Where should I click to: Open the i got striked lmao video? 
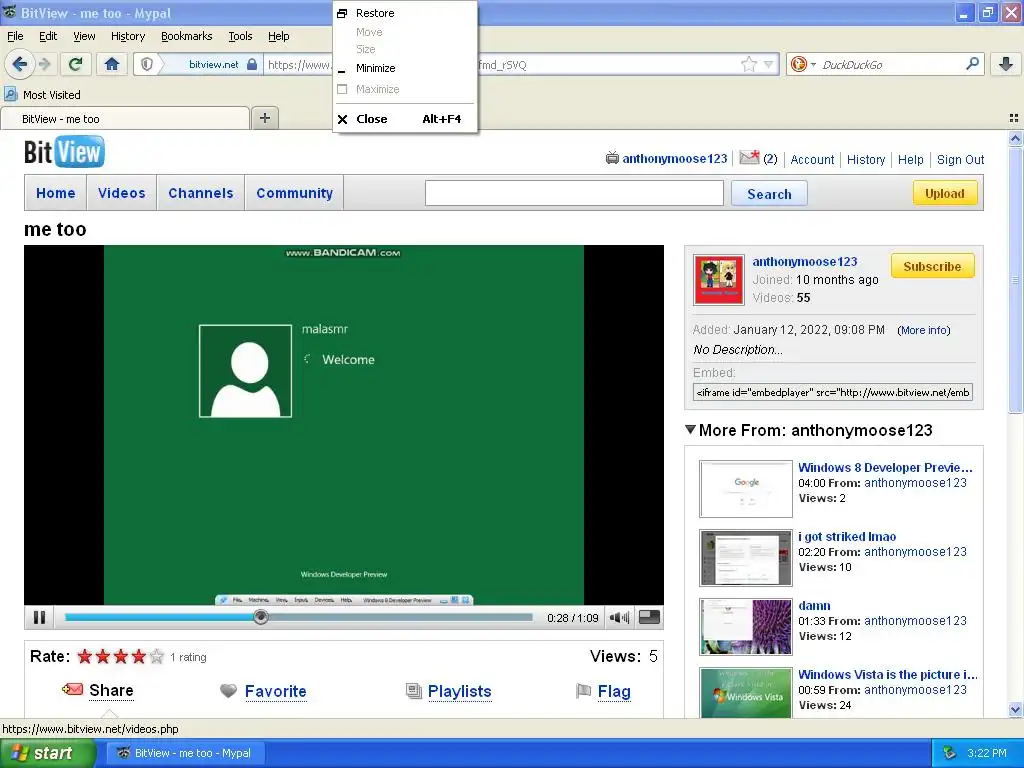click(x=846, y=536)
